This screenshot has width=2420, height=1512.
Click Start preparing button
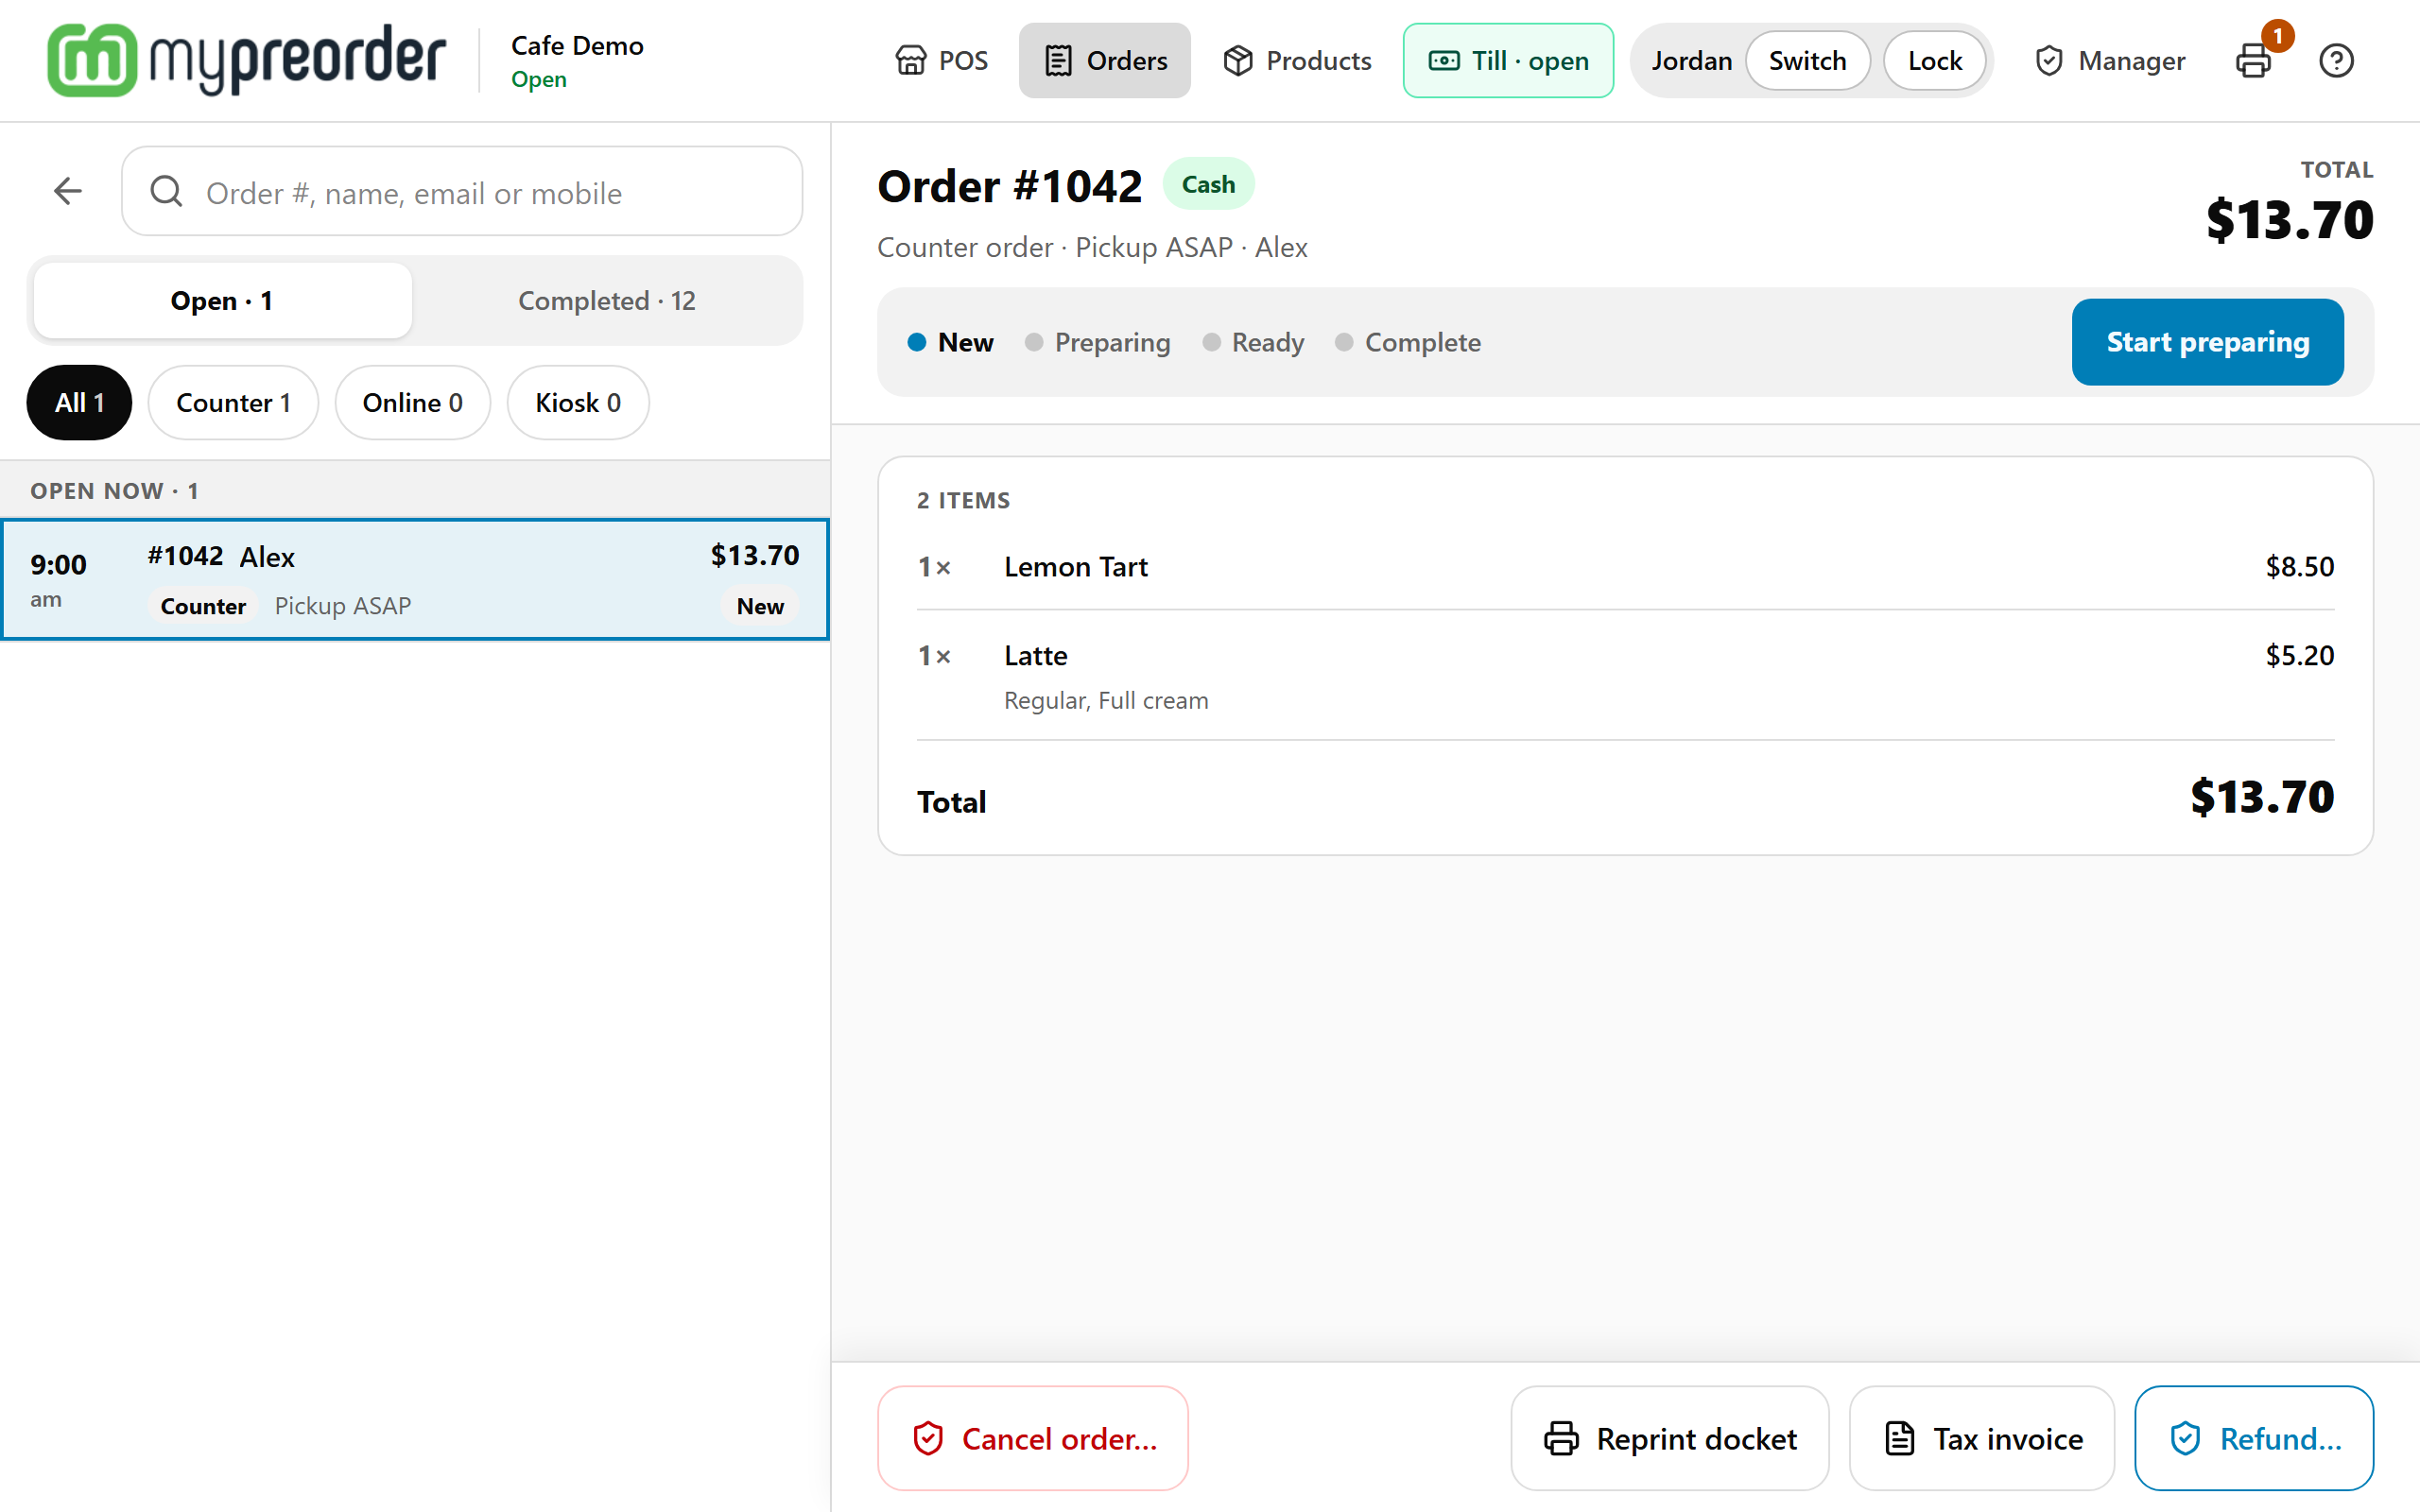click(2207, 342)
